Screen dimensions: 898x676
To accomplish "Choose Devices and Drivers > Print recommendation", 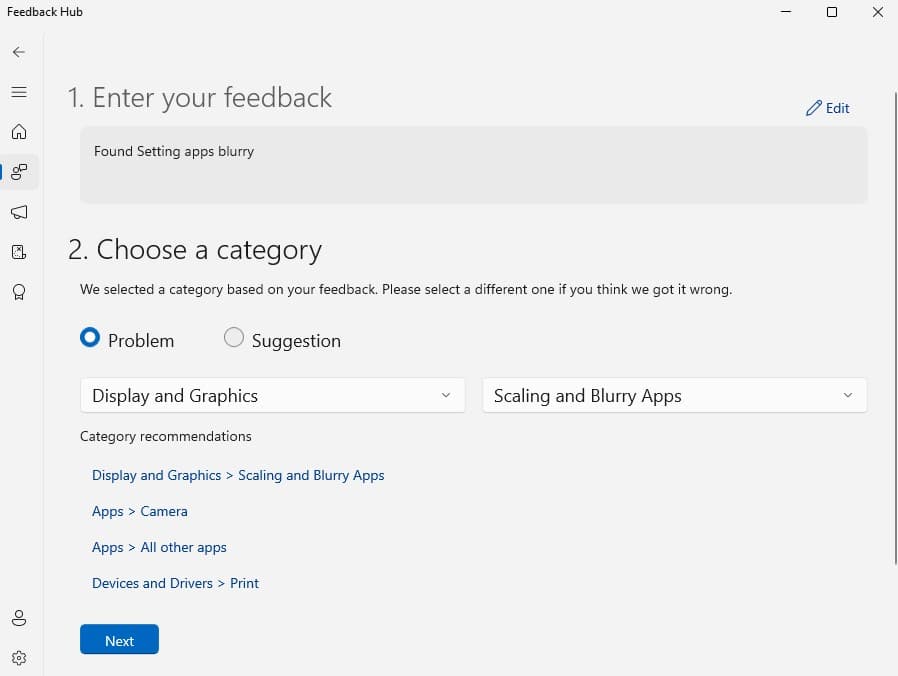I will (175, 583).
